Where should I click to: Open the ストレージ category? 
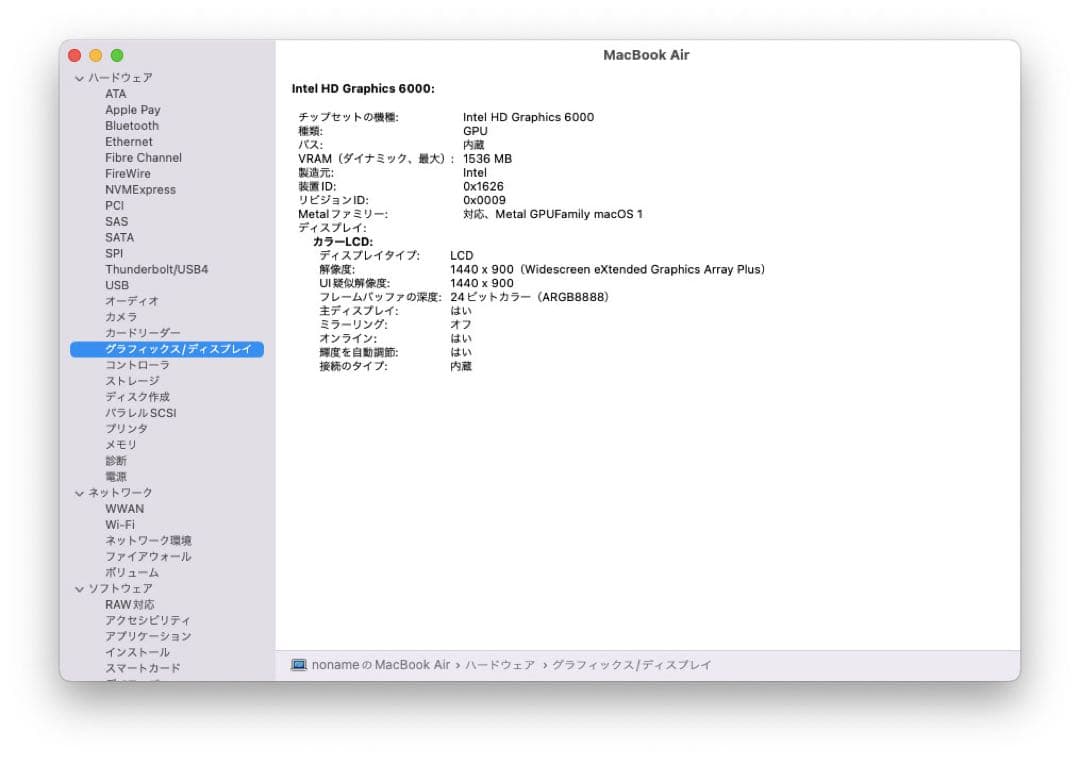[132, 380]
